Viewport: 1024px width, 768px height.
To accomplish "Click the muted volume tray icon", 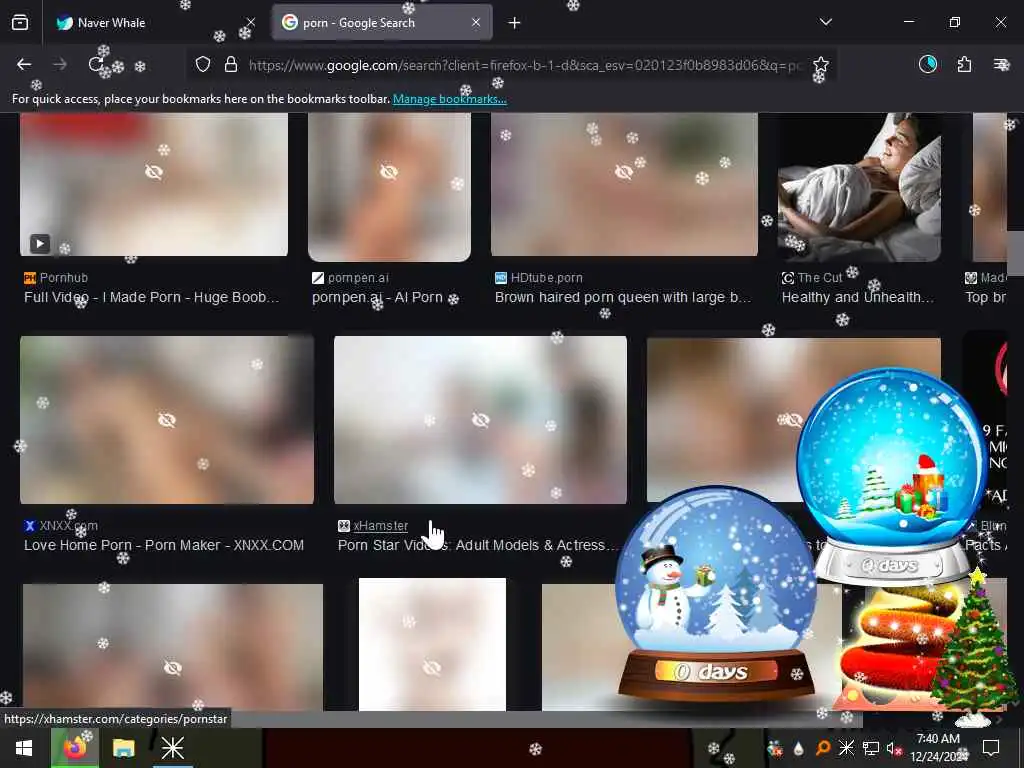I will (893, 749).
